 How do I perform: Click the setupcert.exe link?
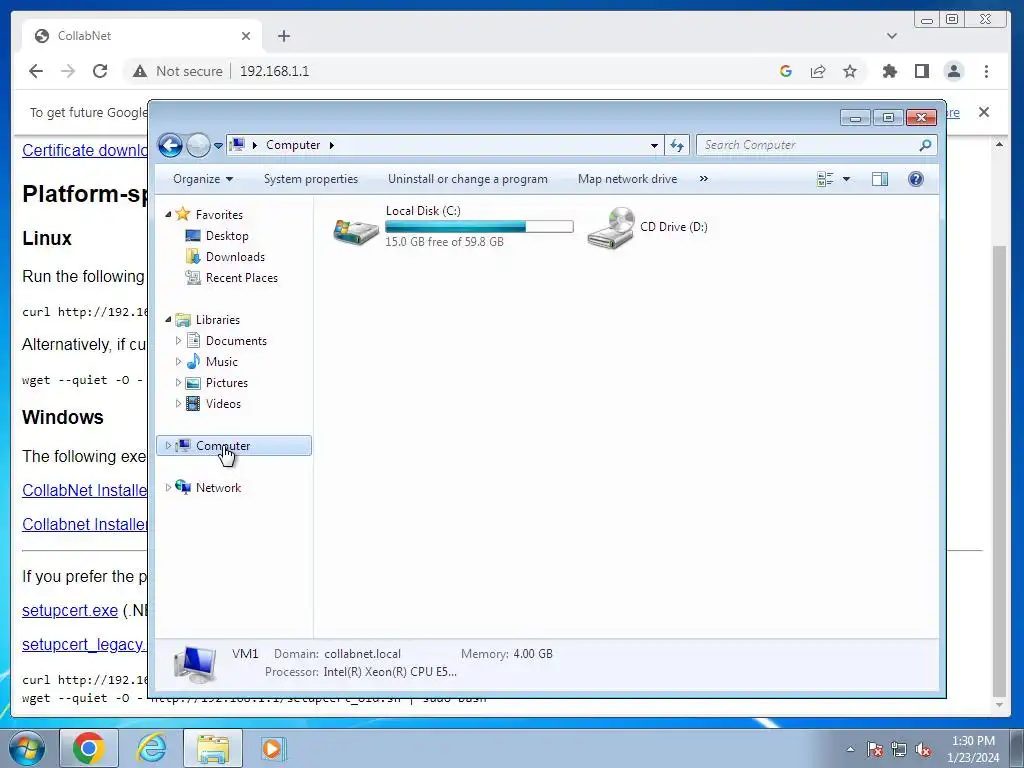[x=70, y=611]
